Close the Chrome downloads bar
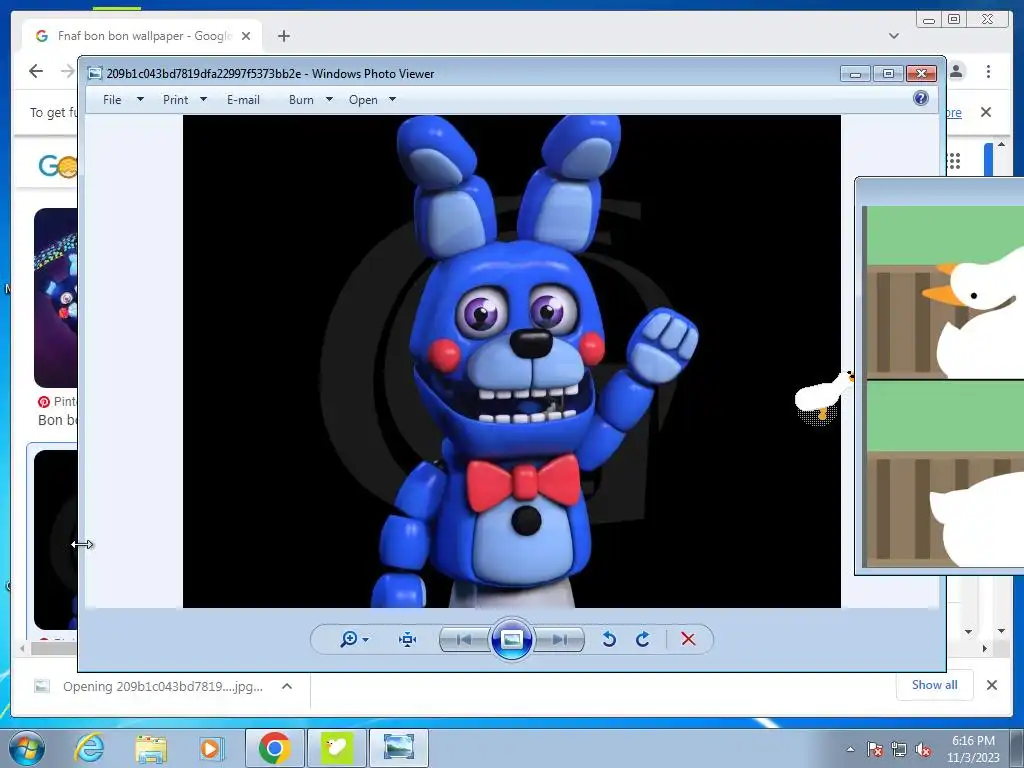 992,685
